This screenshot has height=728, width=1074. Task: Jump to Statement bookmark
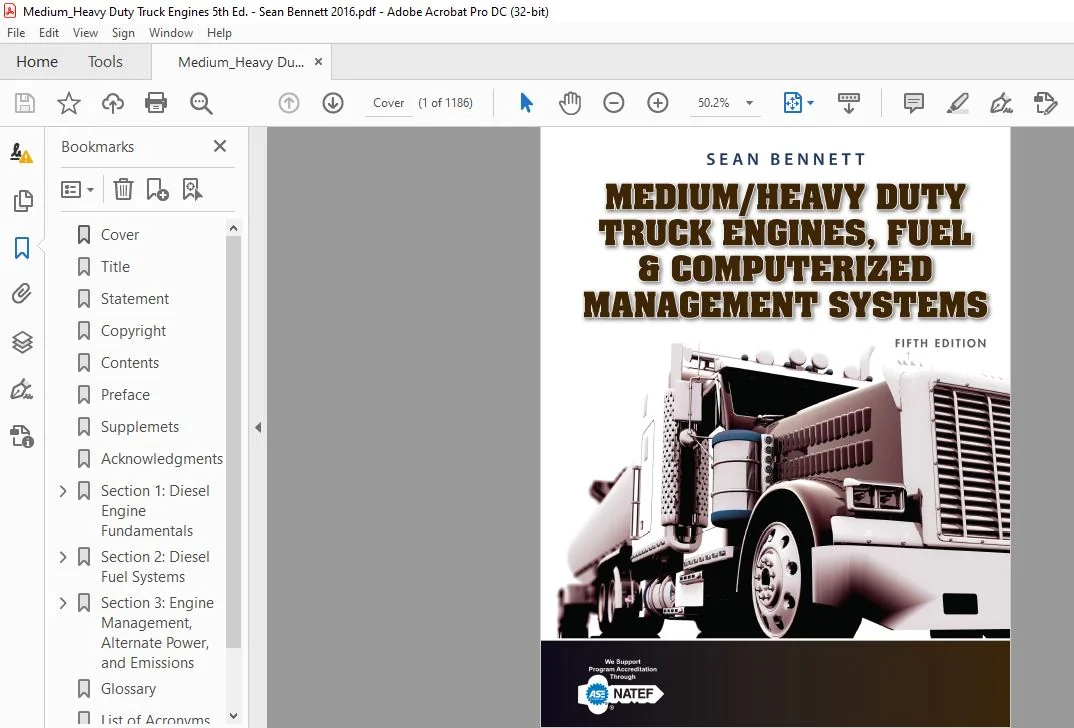pos(134,299)
